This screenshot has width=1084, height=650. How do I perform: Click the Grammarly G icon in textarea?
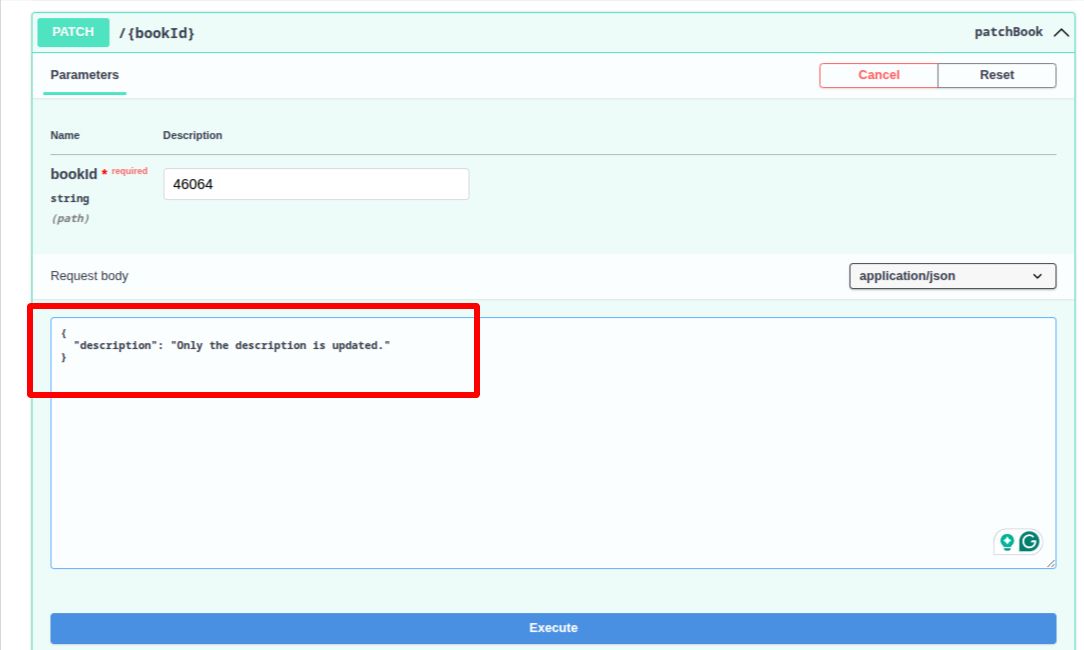tap(1029, 541)
